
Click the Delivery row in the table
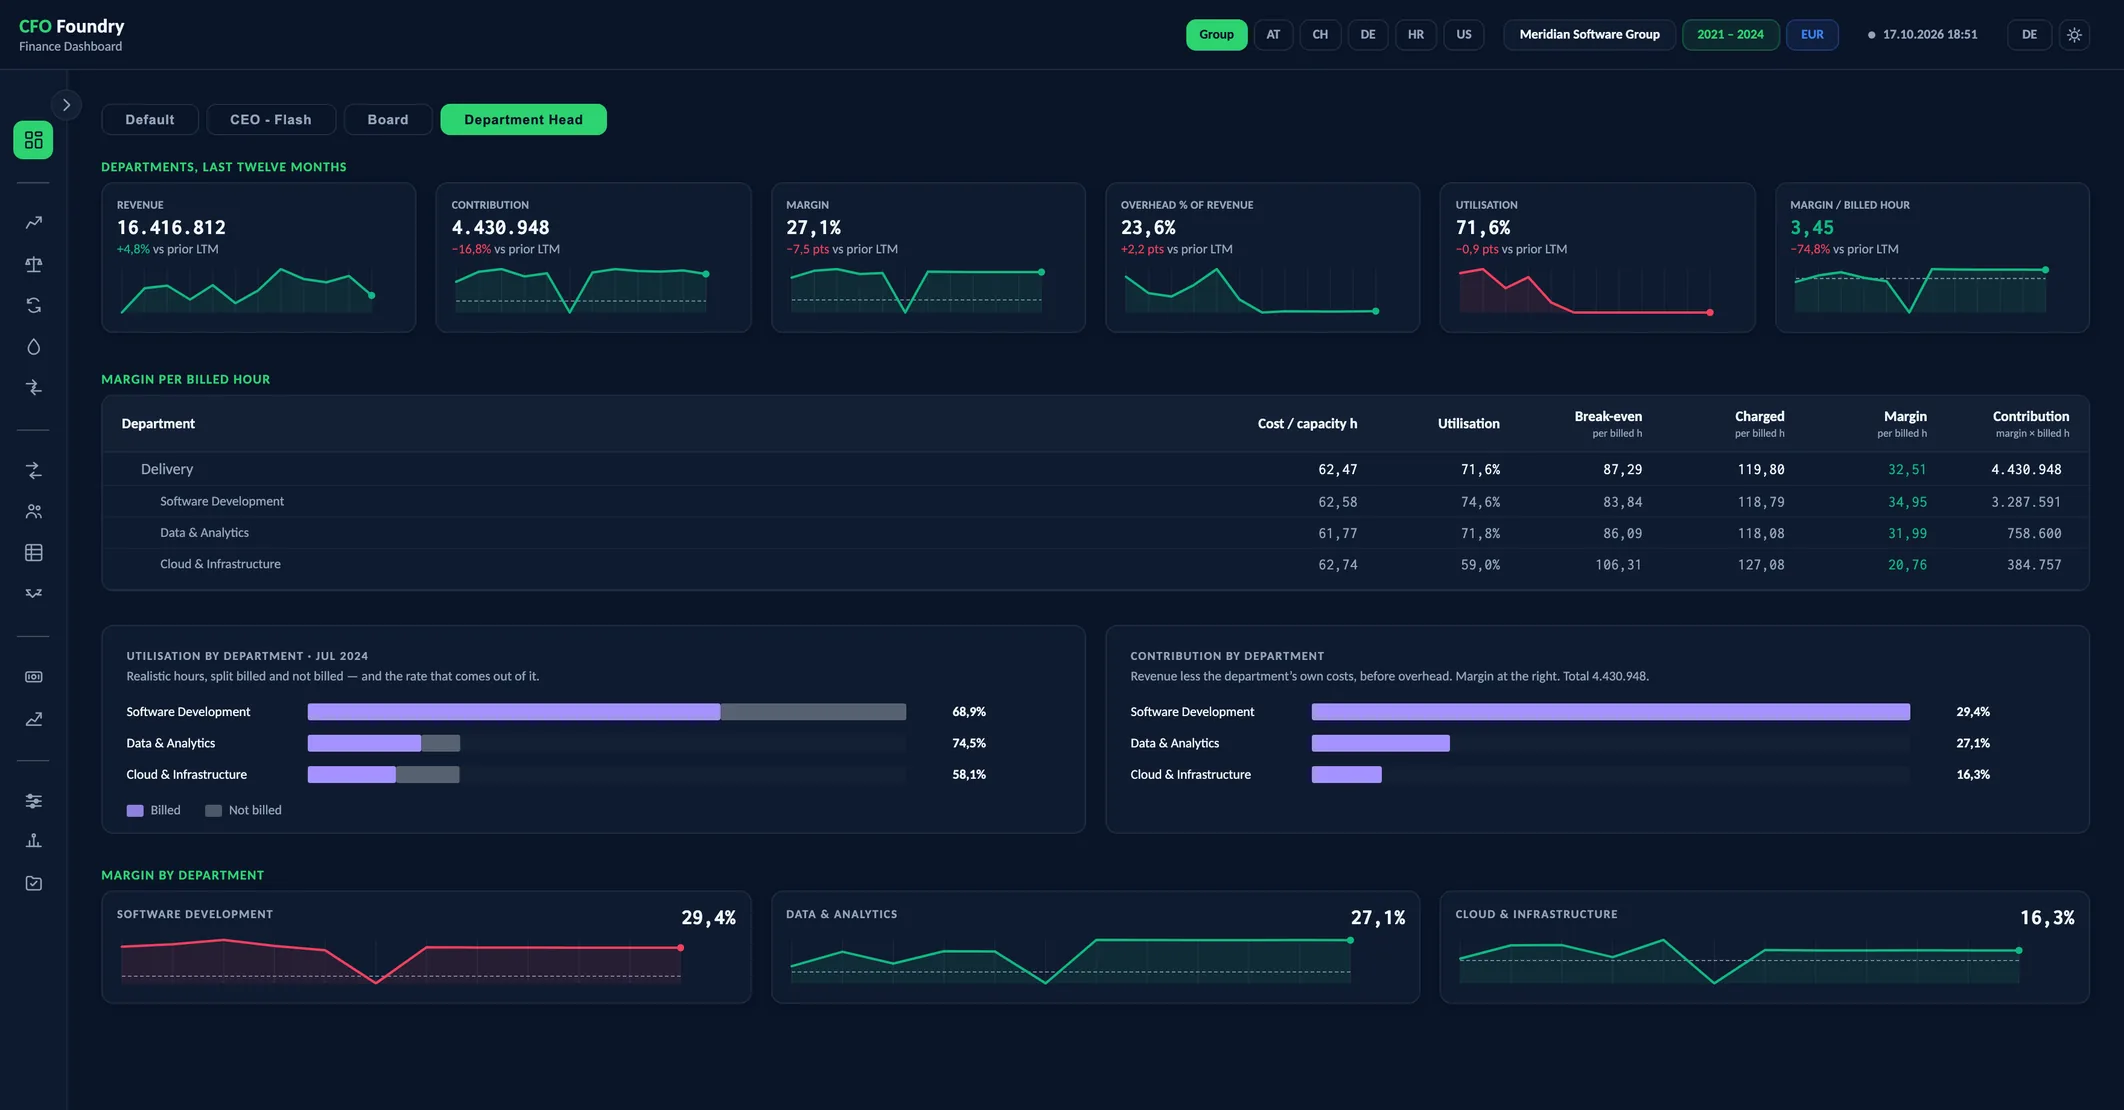[x=1095, y=469]
